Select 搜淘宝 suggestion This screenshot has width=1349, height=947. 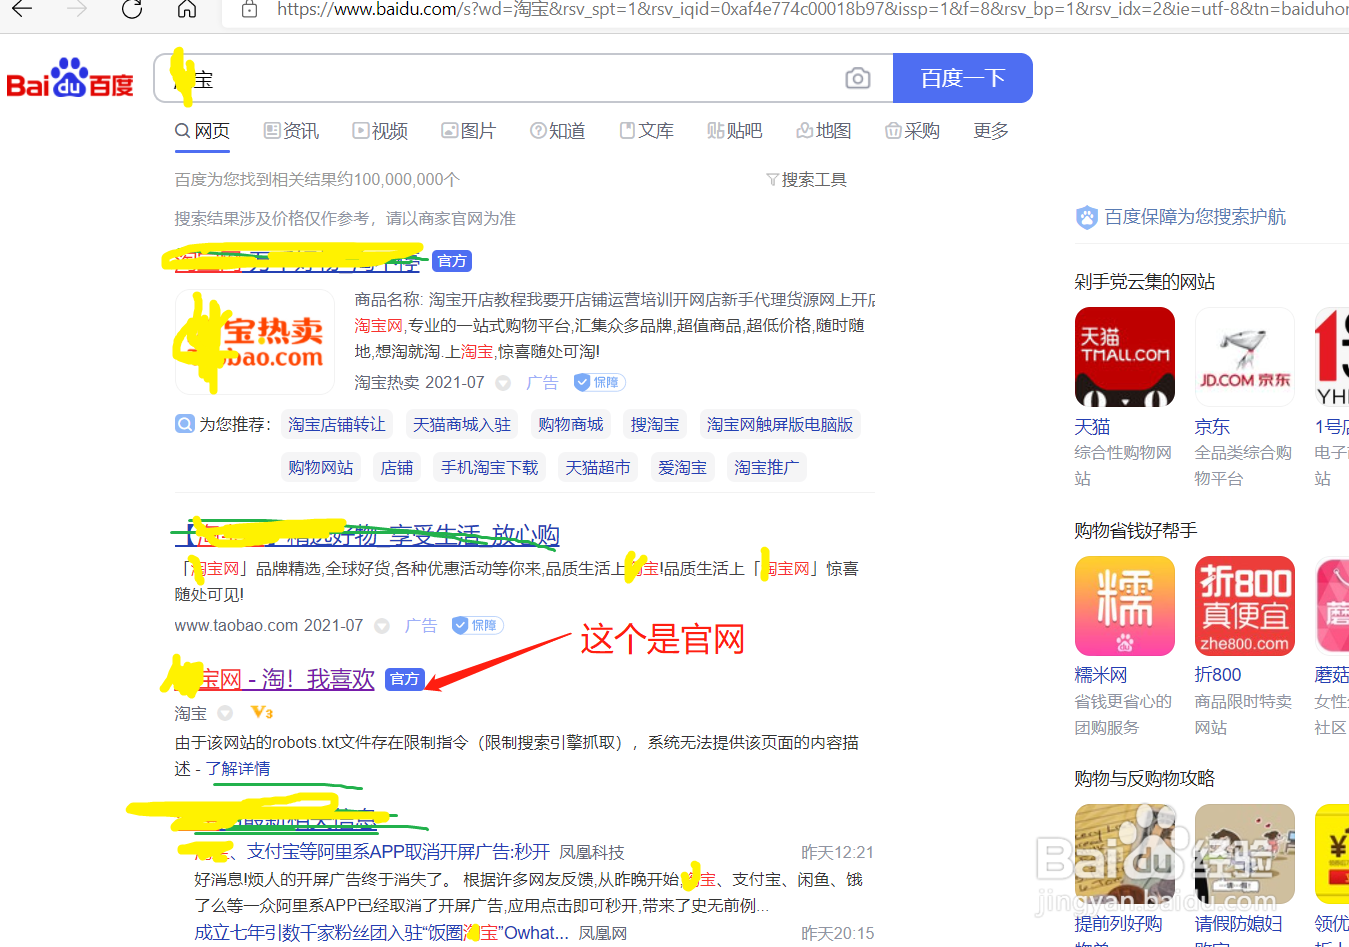point(655,425)
